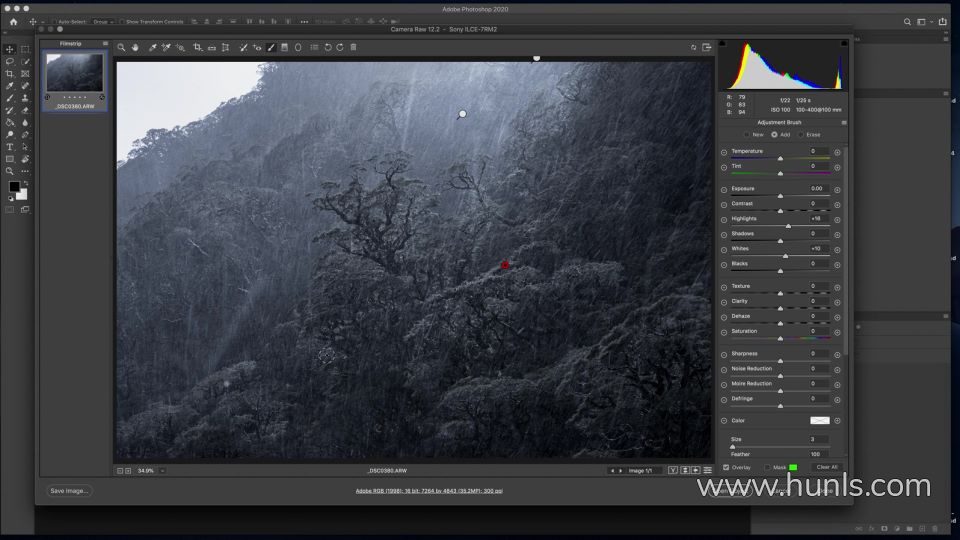Toggle Show Transform Controls checkbox
Screen dimensions: 960x540
click(x=122, y=21)
